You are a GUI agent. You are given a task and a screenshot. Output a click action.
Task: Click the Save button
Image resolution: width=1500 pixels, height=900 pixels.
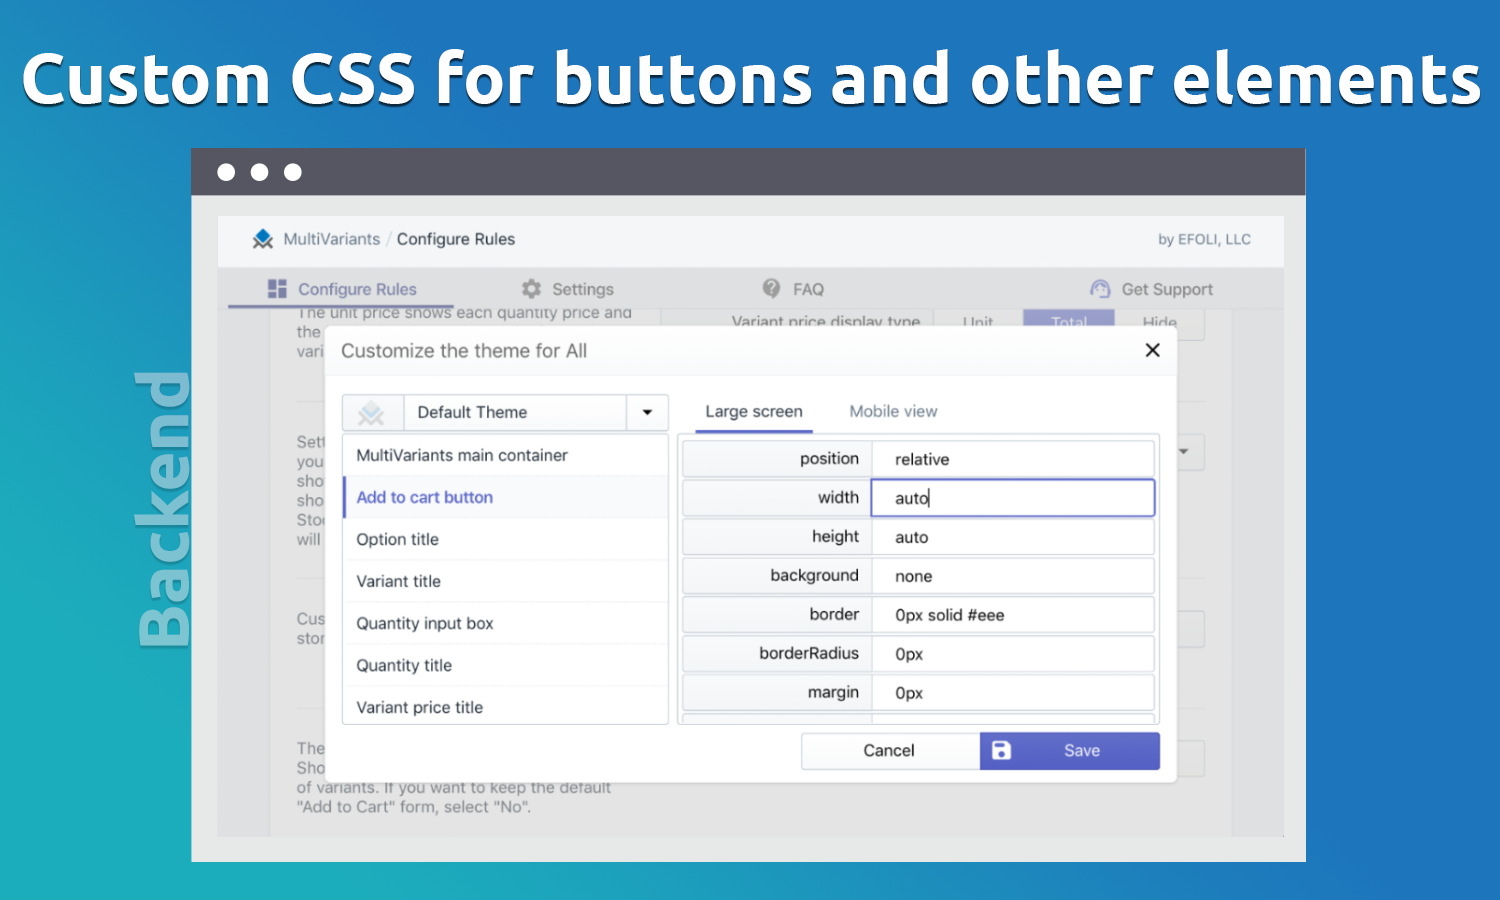1070,751
